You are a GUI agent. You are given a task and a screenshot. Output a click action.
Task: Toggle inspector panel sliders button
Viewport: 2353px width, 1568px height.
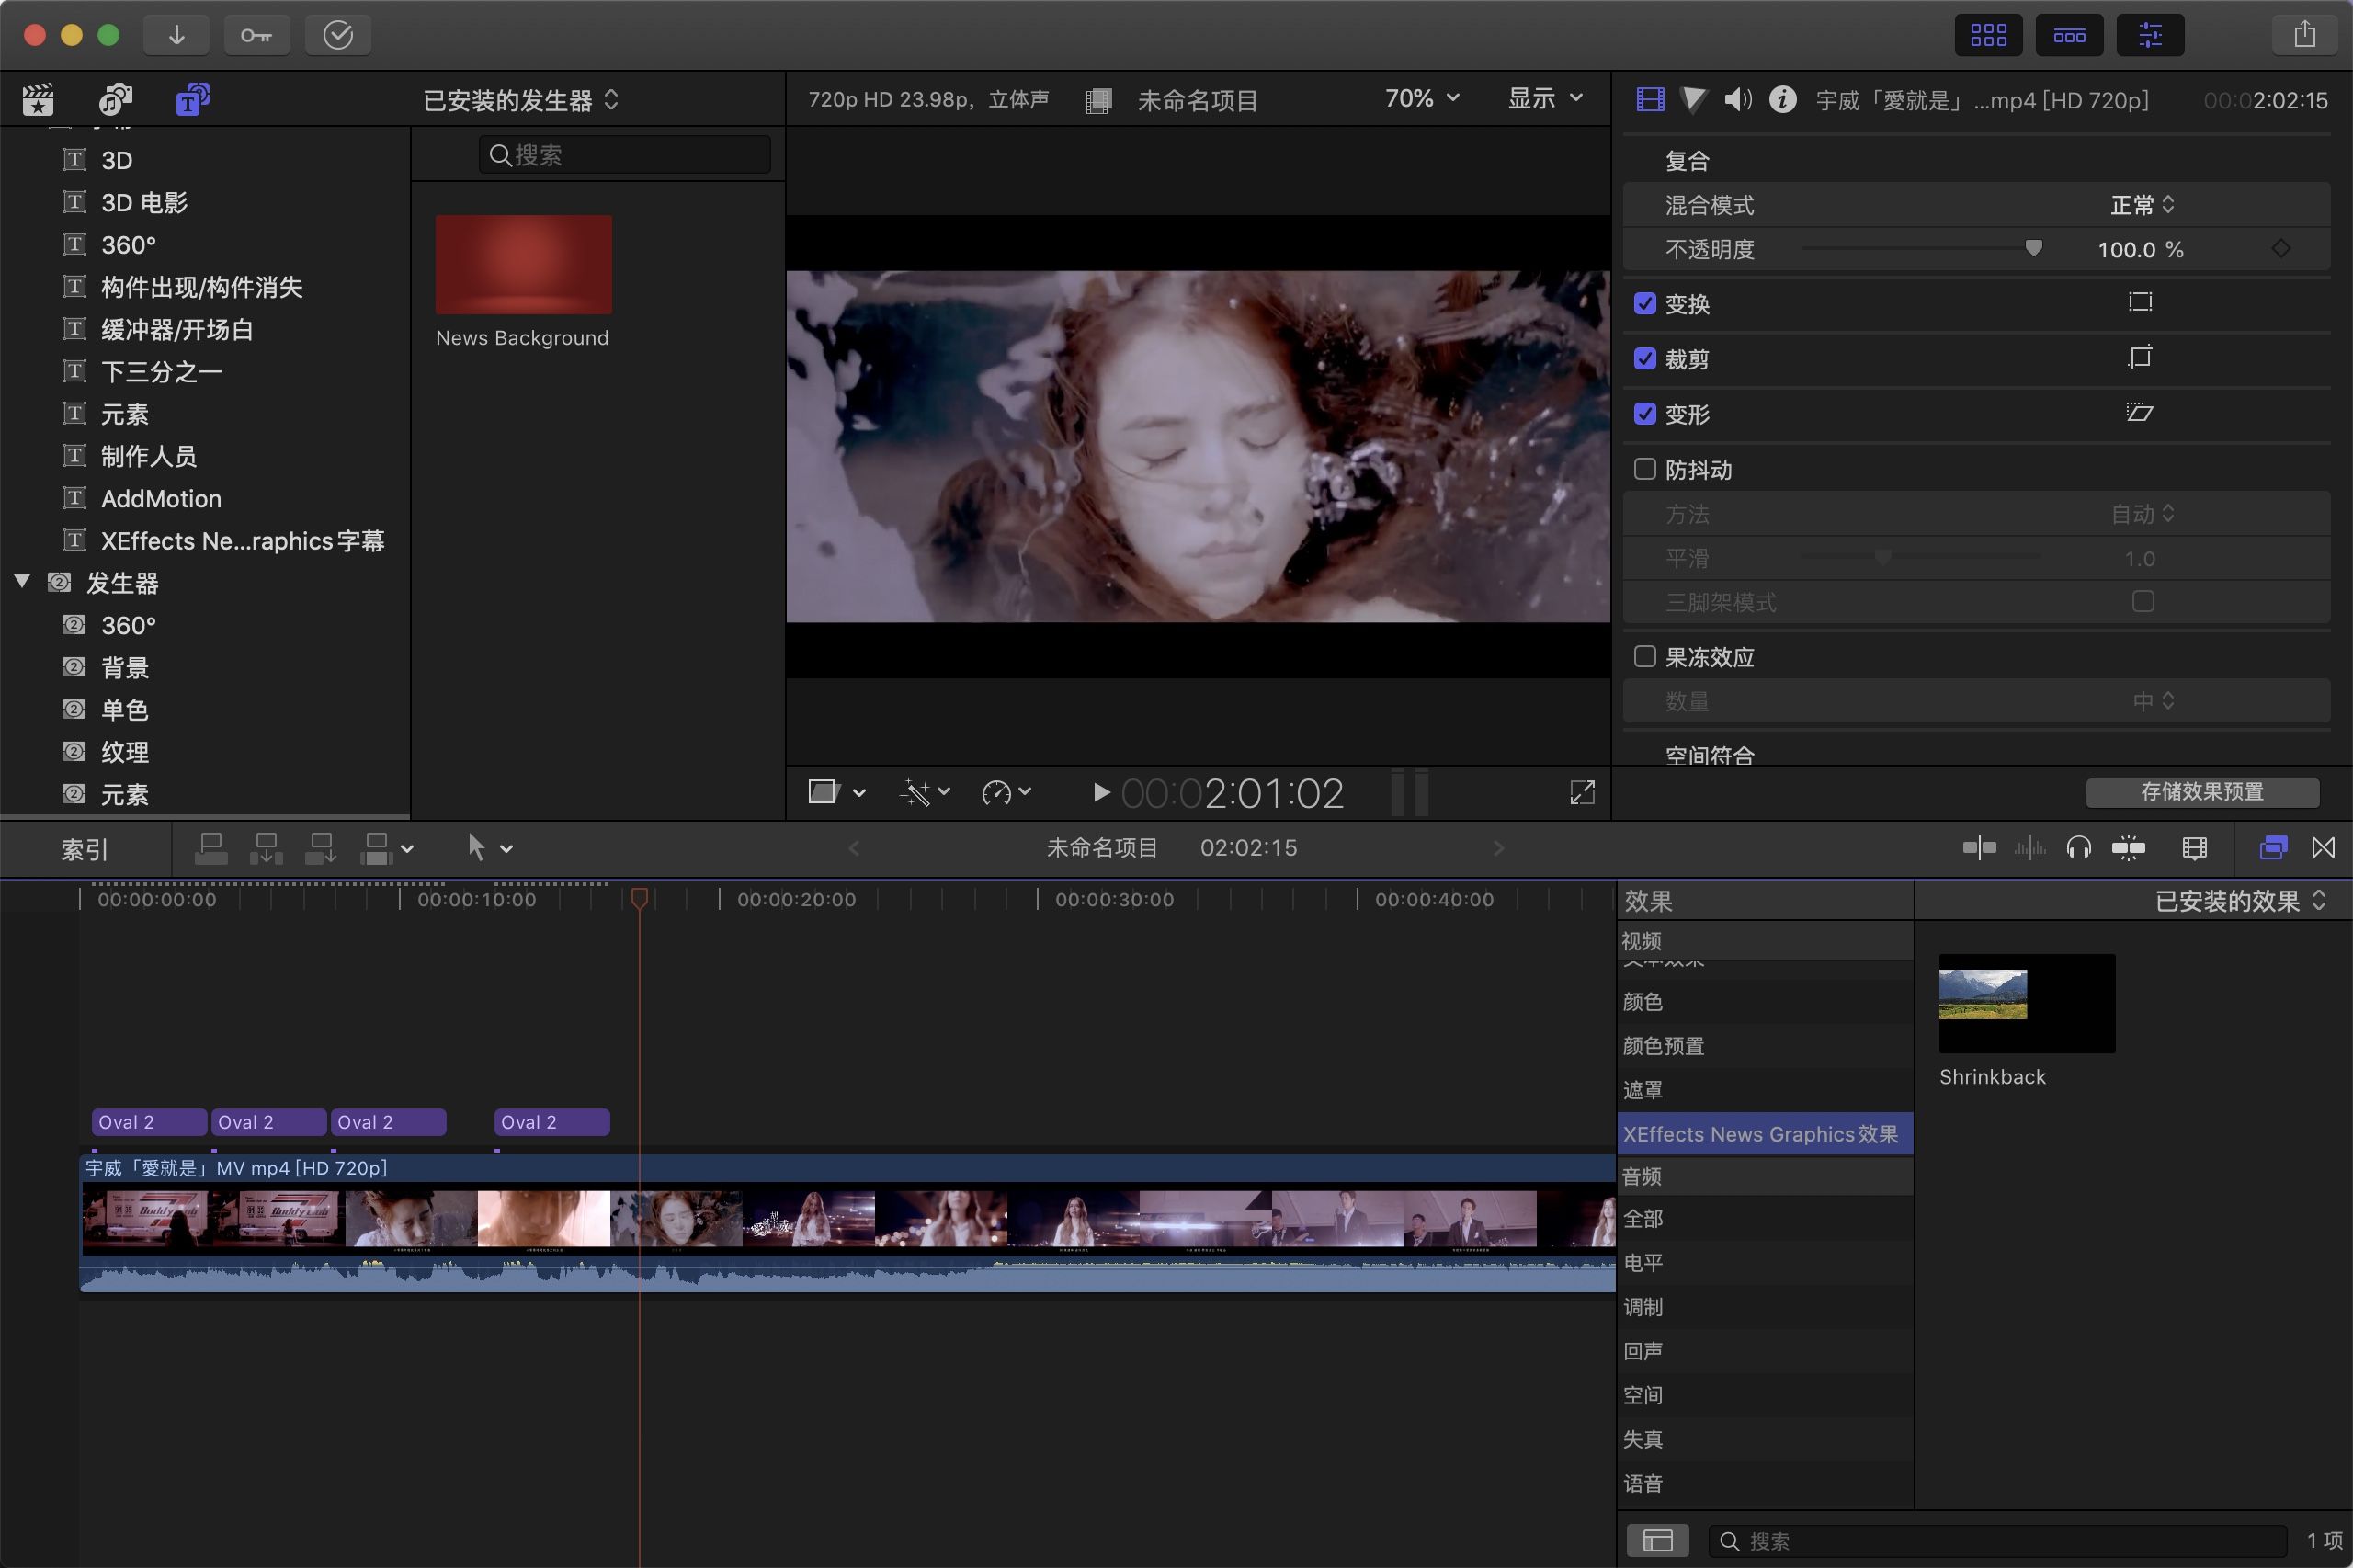tap(2150, 35)
